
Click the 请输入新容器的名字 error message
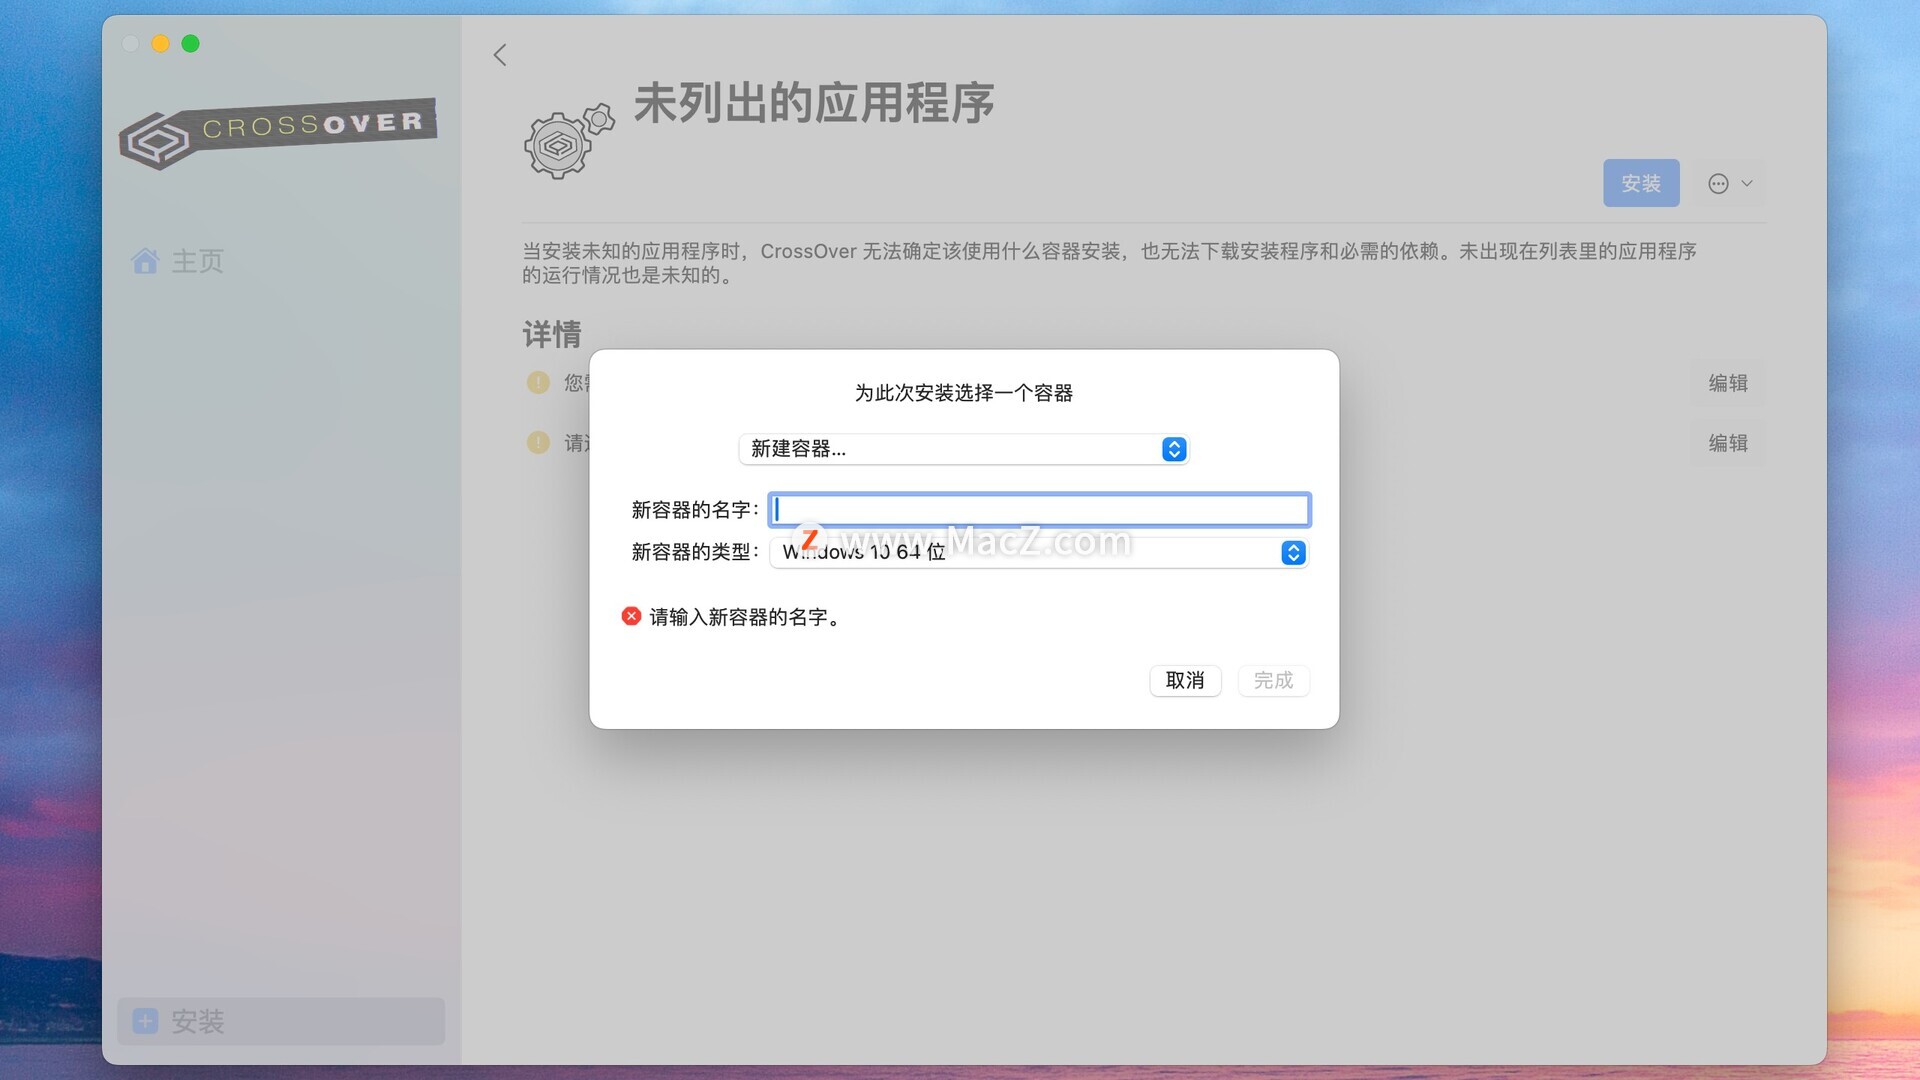click(745, 617)
